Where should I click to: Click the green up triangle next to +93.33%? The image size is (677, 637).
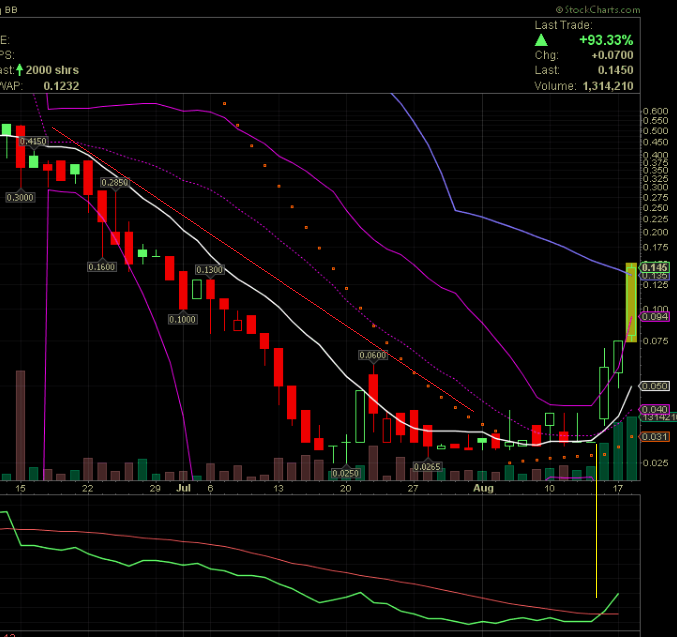point(541,40)
